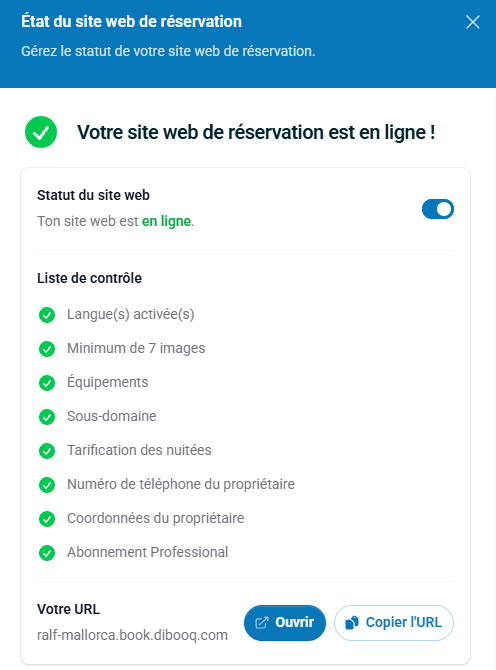The width and height of the screenshot is (496, 670).
Task: Click the Langue(s) activée(s) label
Action: pos(131,314)
